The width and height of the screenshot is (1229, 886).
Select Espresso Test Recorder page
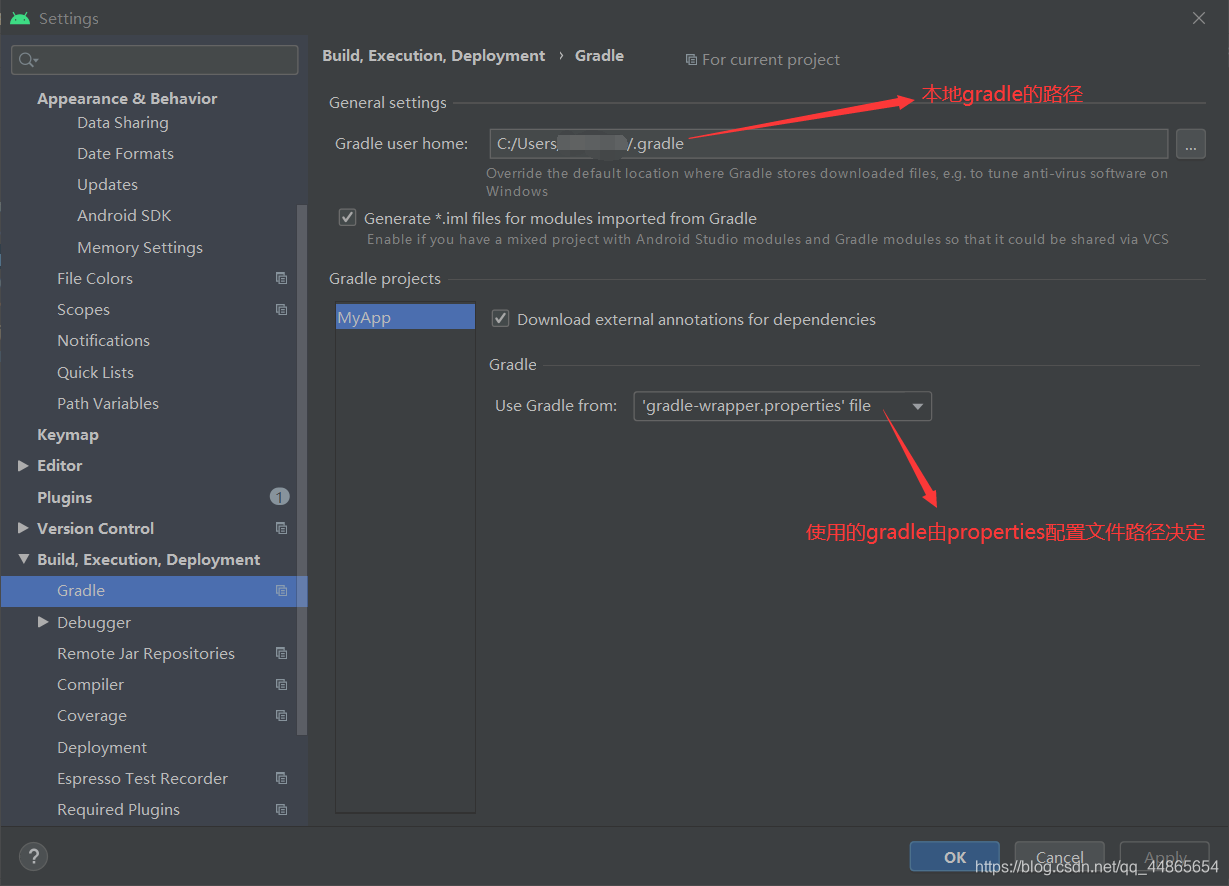click(143, 778)
